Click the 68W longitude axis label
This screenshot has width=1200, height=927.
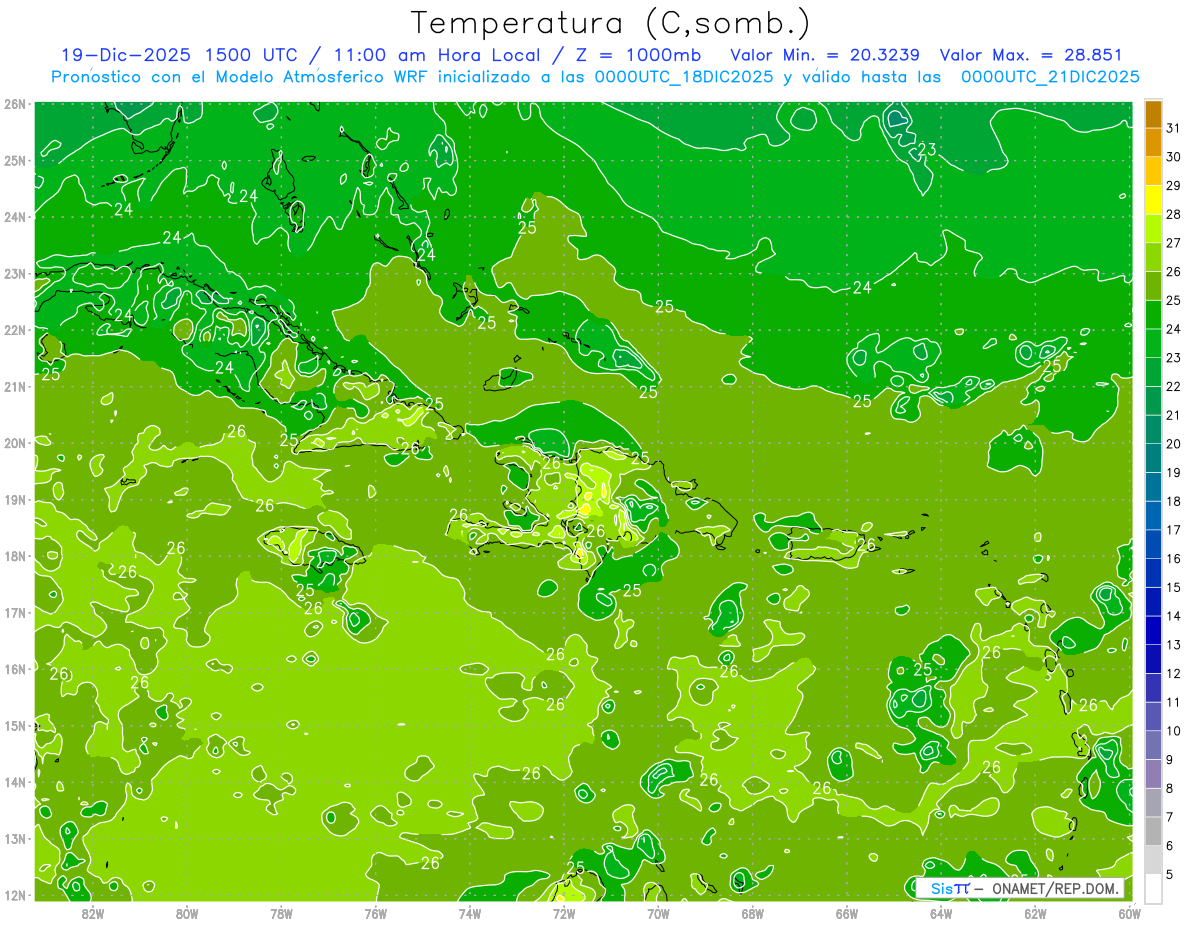coord(753,913)
